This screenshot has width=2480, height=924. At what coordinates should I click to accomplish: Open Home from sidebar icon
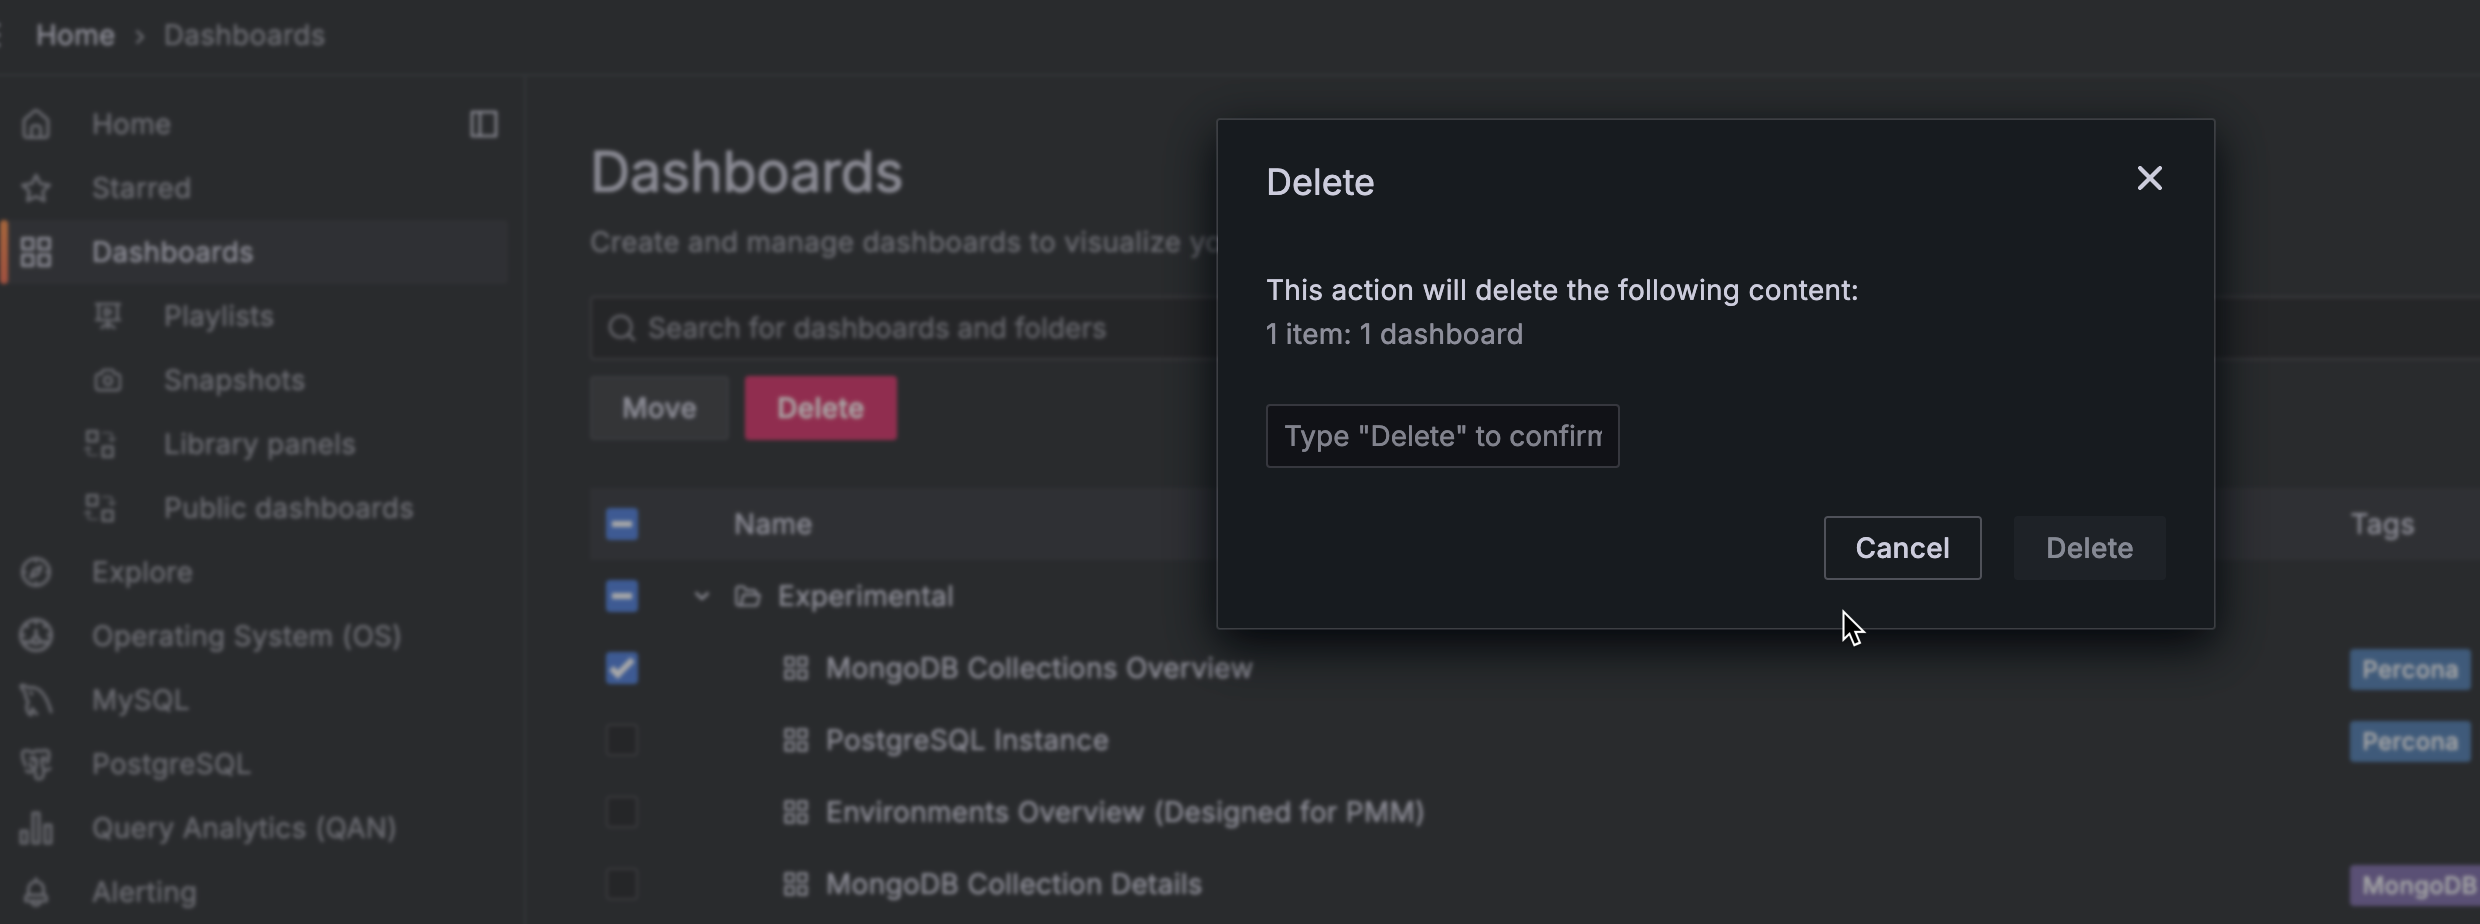click(x=37, y=125)
